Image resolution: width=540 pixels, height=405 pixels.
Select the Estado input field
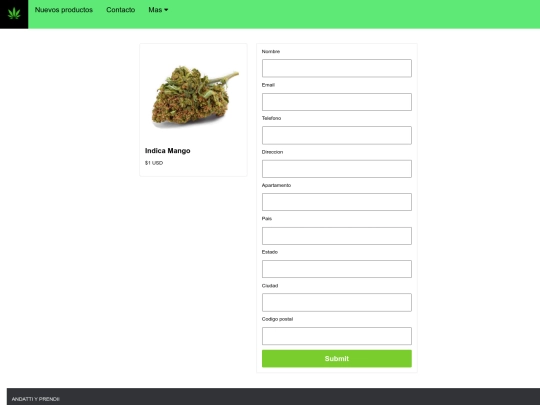point(336,269)
